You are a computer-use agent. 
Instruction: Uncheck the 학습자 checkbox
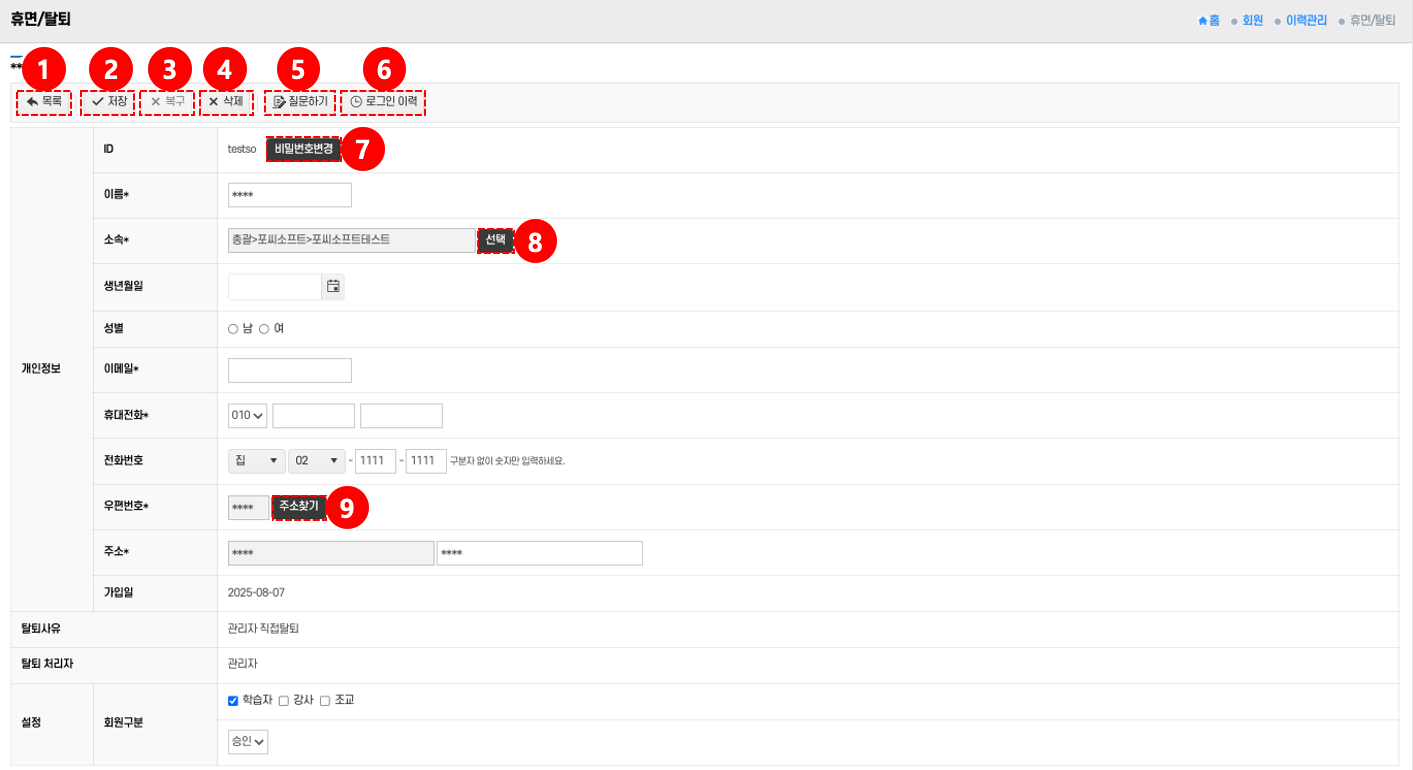point(233,701)
